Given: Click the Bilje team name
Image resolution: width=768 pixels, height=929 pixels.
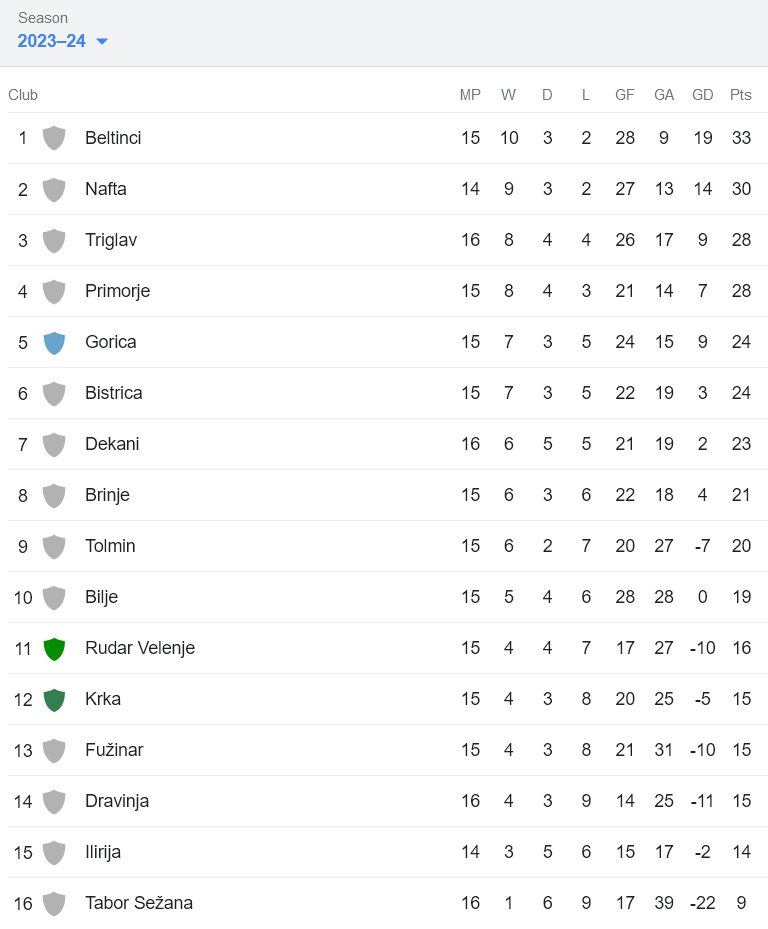Looking at the screenshot, I should coord(101,597).
